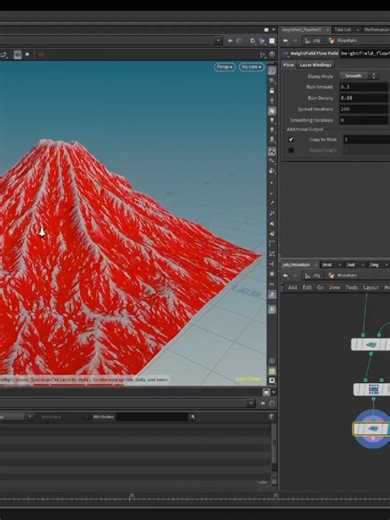The width and height of the screenshot is (390, 520).
Task: Switch to the Performance tab
Action: pyautogui.click(x=376, y=30)
